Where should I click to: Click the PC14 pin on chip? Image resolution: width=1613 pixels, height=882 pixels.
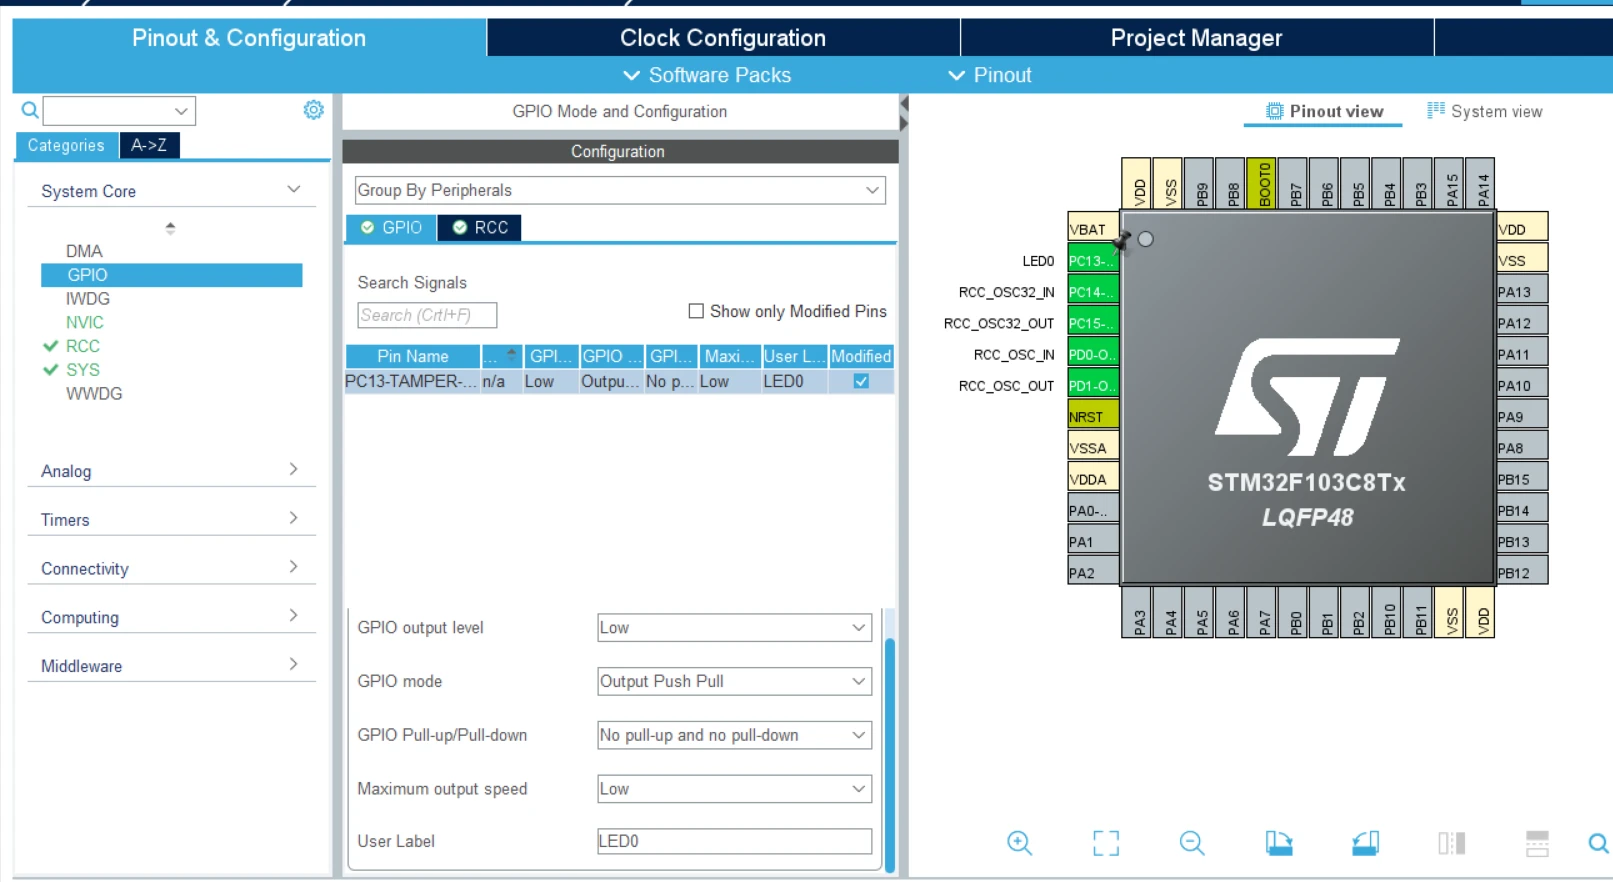(x=1092, y=292)
